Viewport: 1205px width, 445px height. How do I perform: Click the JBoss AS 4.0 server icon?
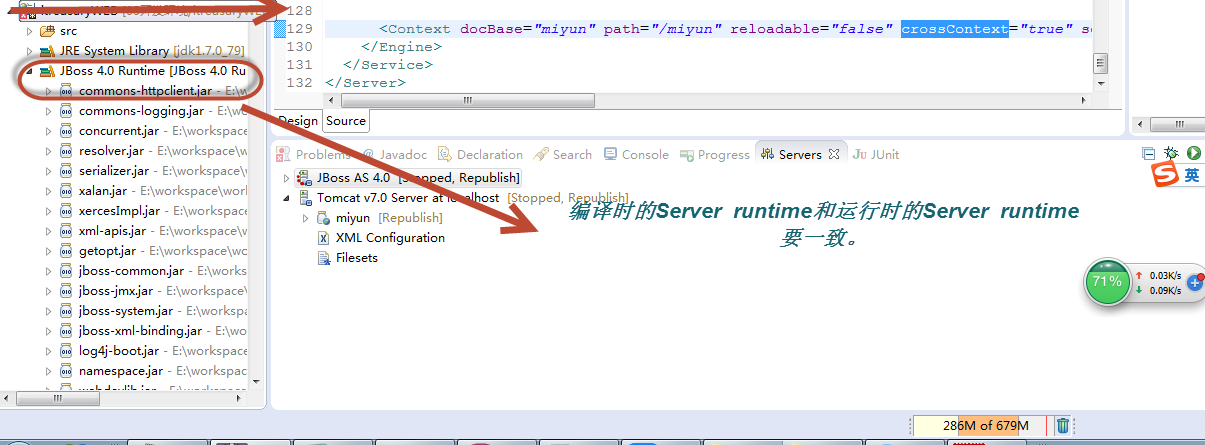pos(305,177)
